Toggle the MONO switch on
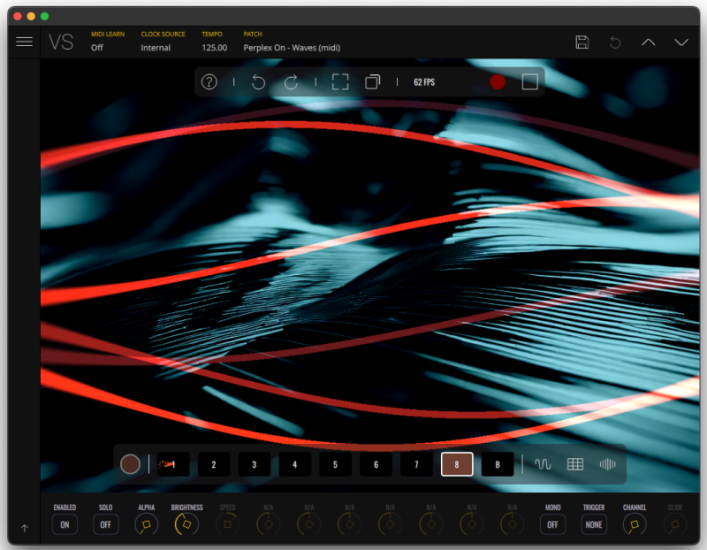The image size is (707, 550). coord(553,524)
